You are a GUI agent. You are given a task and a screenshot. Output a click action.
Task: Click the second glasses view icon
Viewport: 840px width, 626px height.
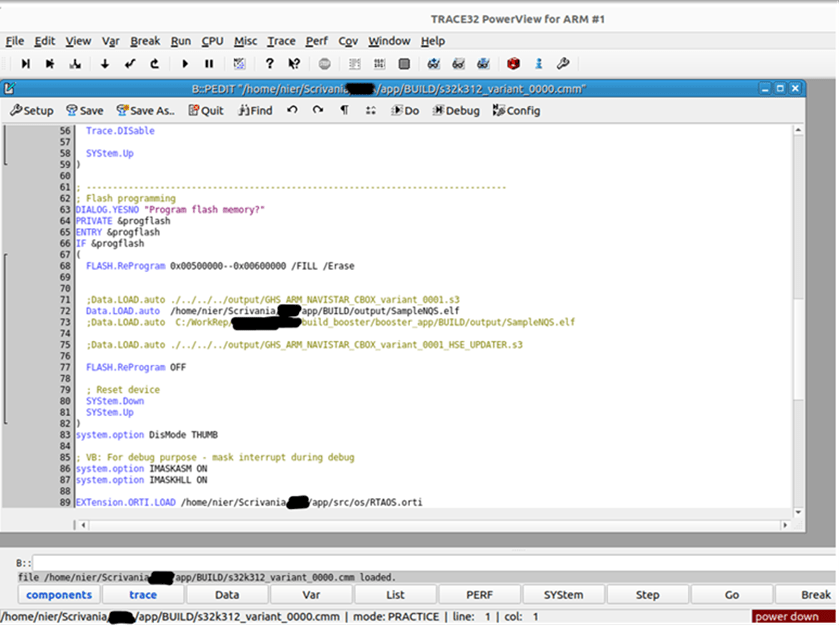point(459,64)
